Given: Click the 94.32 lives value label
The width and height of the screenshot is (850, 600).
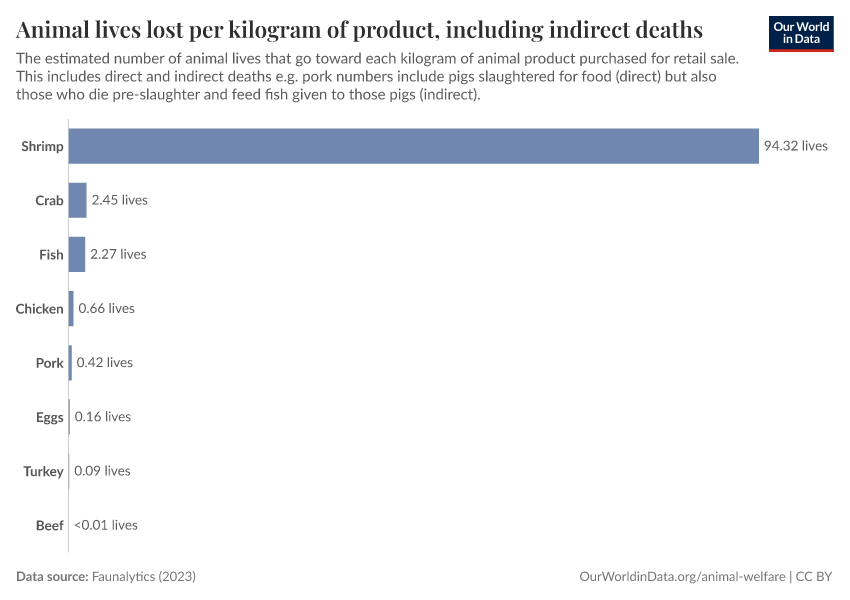Looking at the screenshot, I should click(x=796, y=146).
